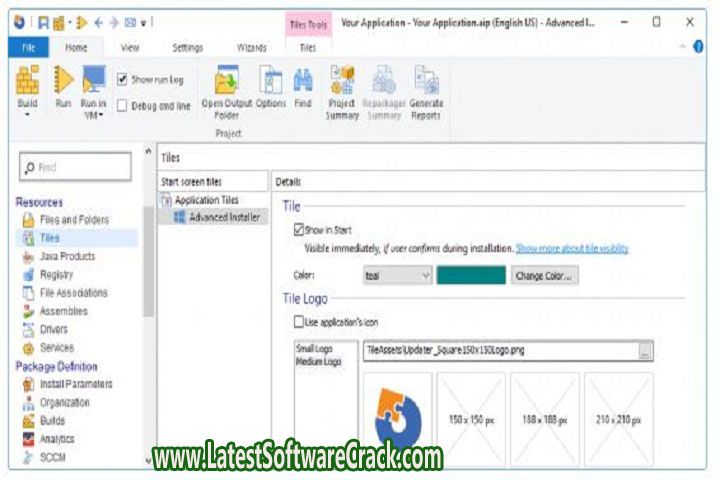
Task: Switch to the Home ribbon tab
Action: tap(76, 48)
